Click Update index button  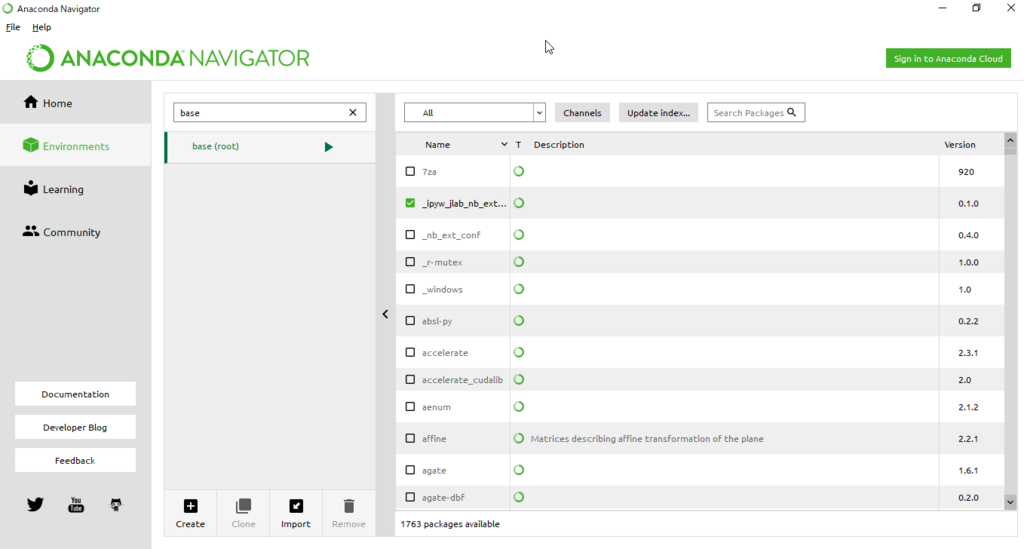point(658,112)
